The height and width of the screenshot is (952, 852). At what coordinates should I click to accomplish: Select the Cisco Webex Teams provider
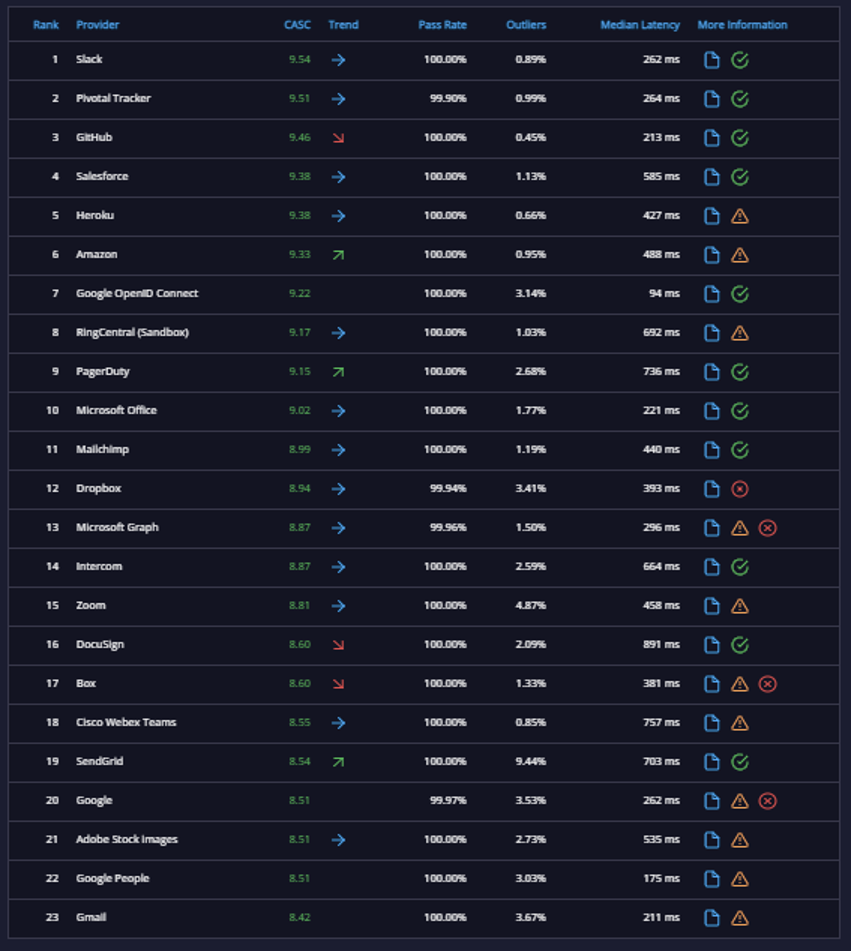126,722
